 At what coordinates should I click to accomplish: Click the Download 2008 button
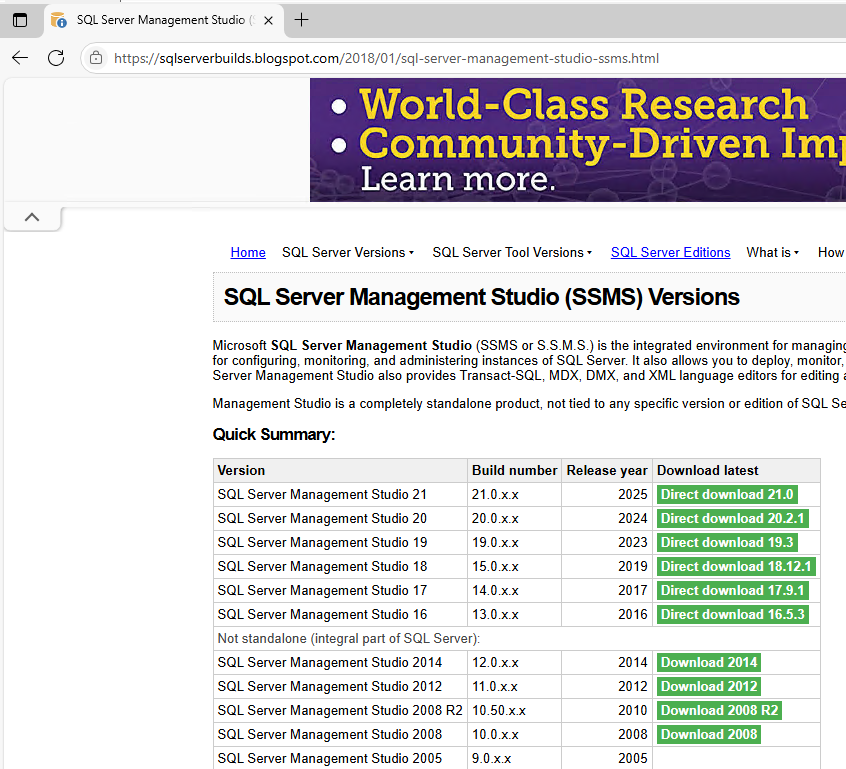click(x=709, y=734)
